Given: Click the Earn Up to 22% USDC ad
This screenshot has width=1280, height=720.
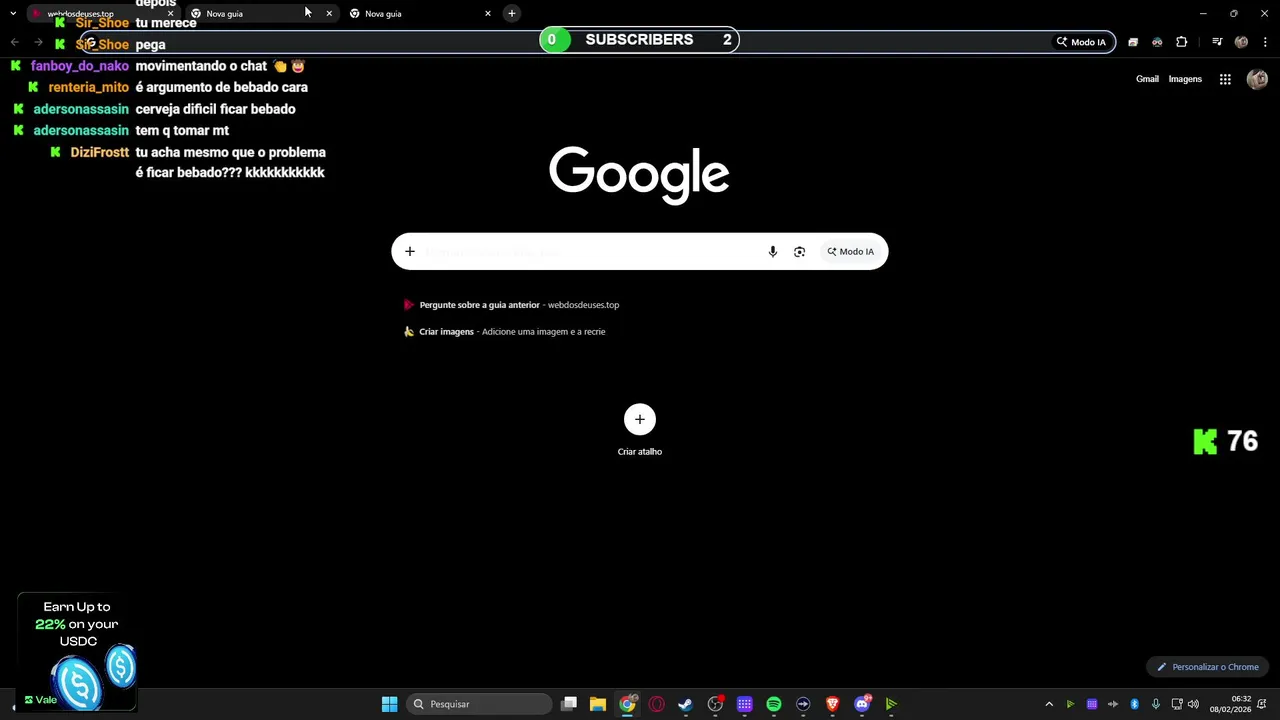Looking at the screenshot, I should (x=77, y=651).
